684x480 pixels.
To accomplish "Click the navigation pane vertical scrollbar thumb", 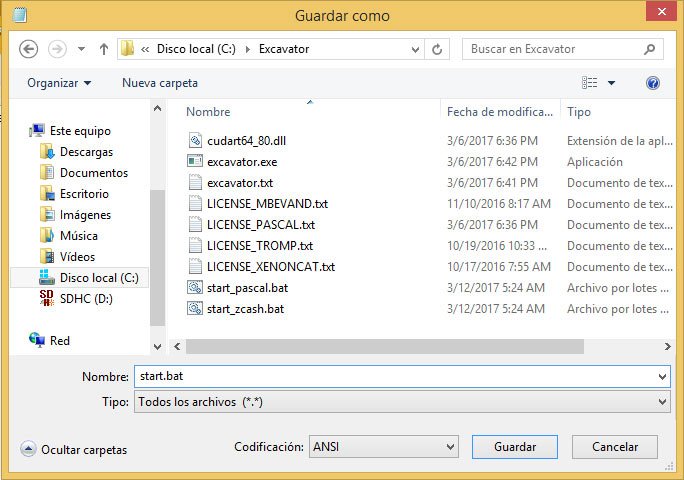I will [x=157, y=257].
